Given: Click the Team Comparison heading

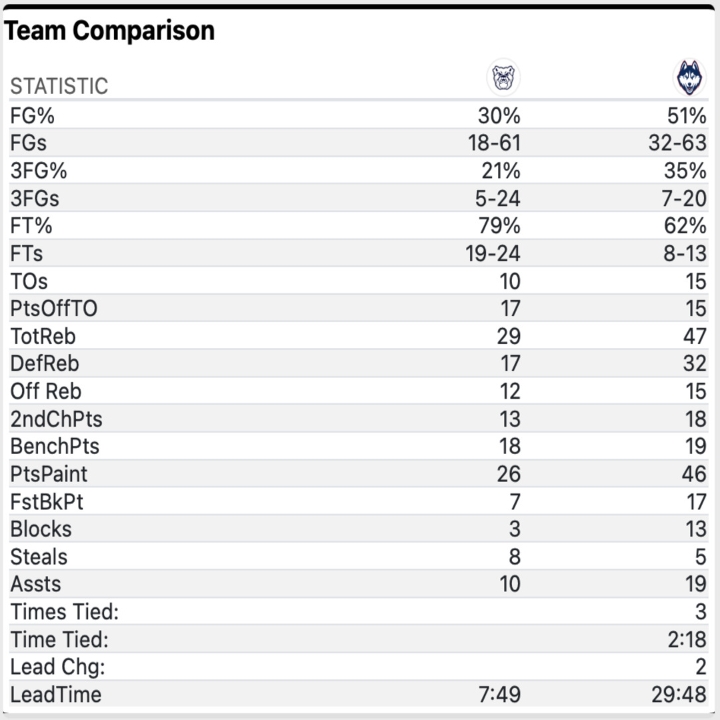Looking at the screenshot, I should point(109,31).
